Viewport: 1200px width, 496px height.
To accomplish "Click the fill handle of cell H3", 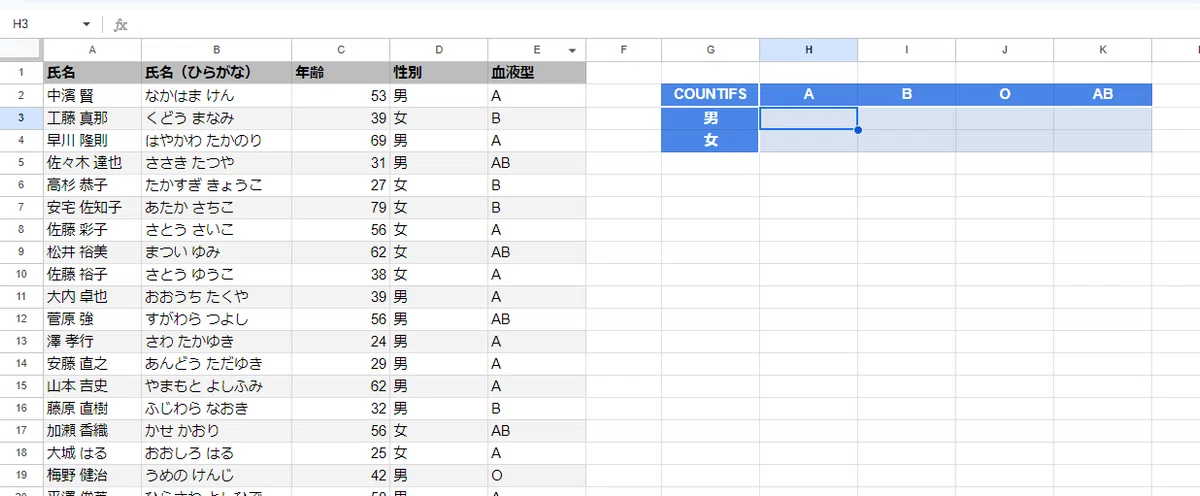I will click(x=858, y=130).
